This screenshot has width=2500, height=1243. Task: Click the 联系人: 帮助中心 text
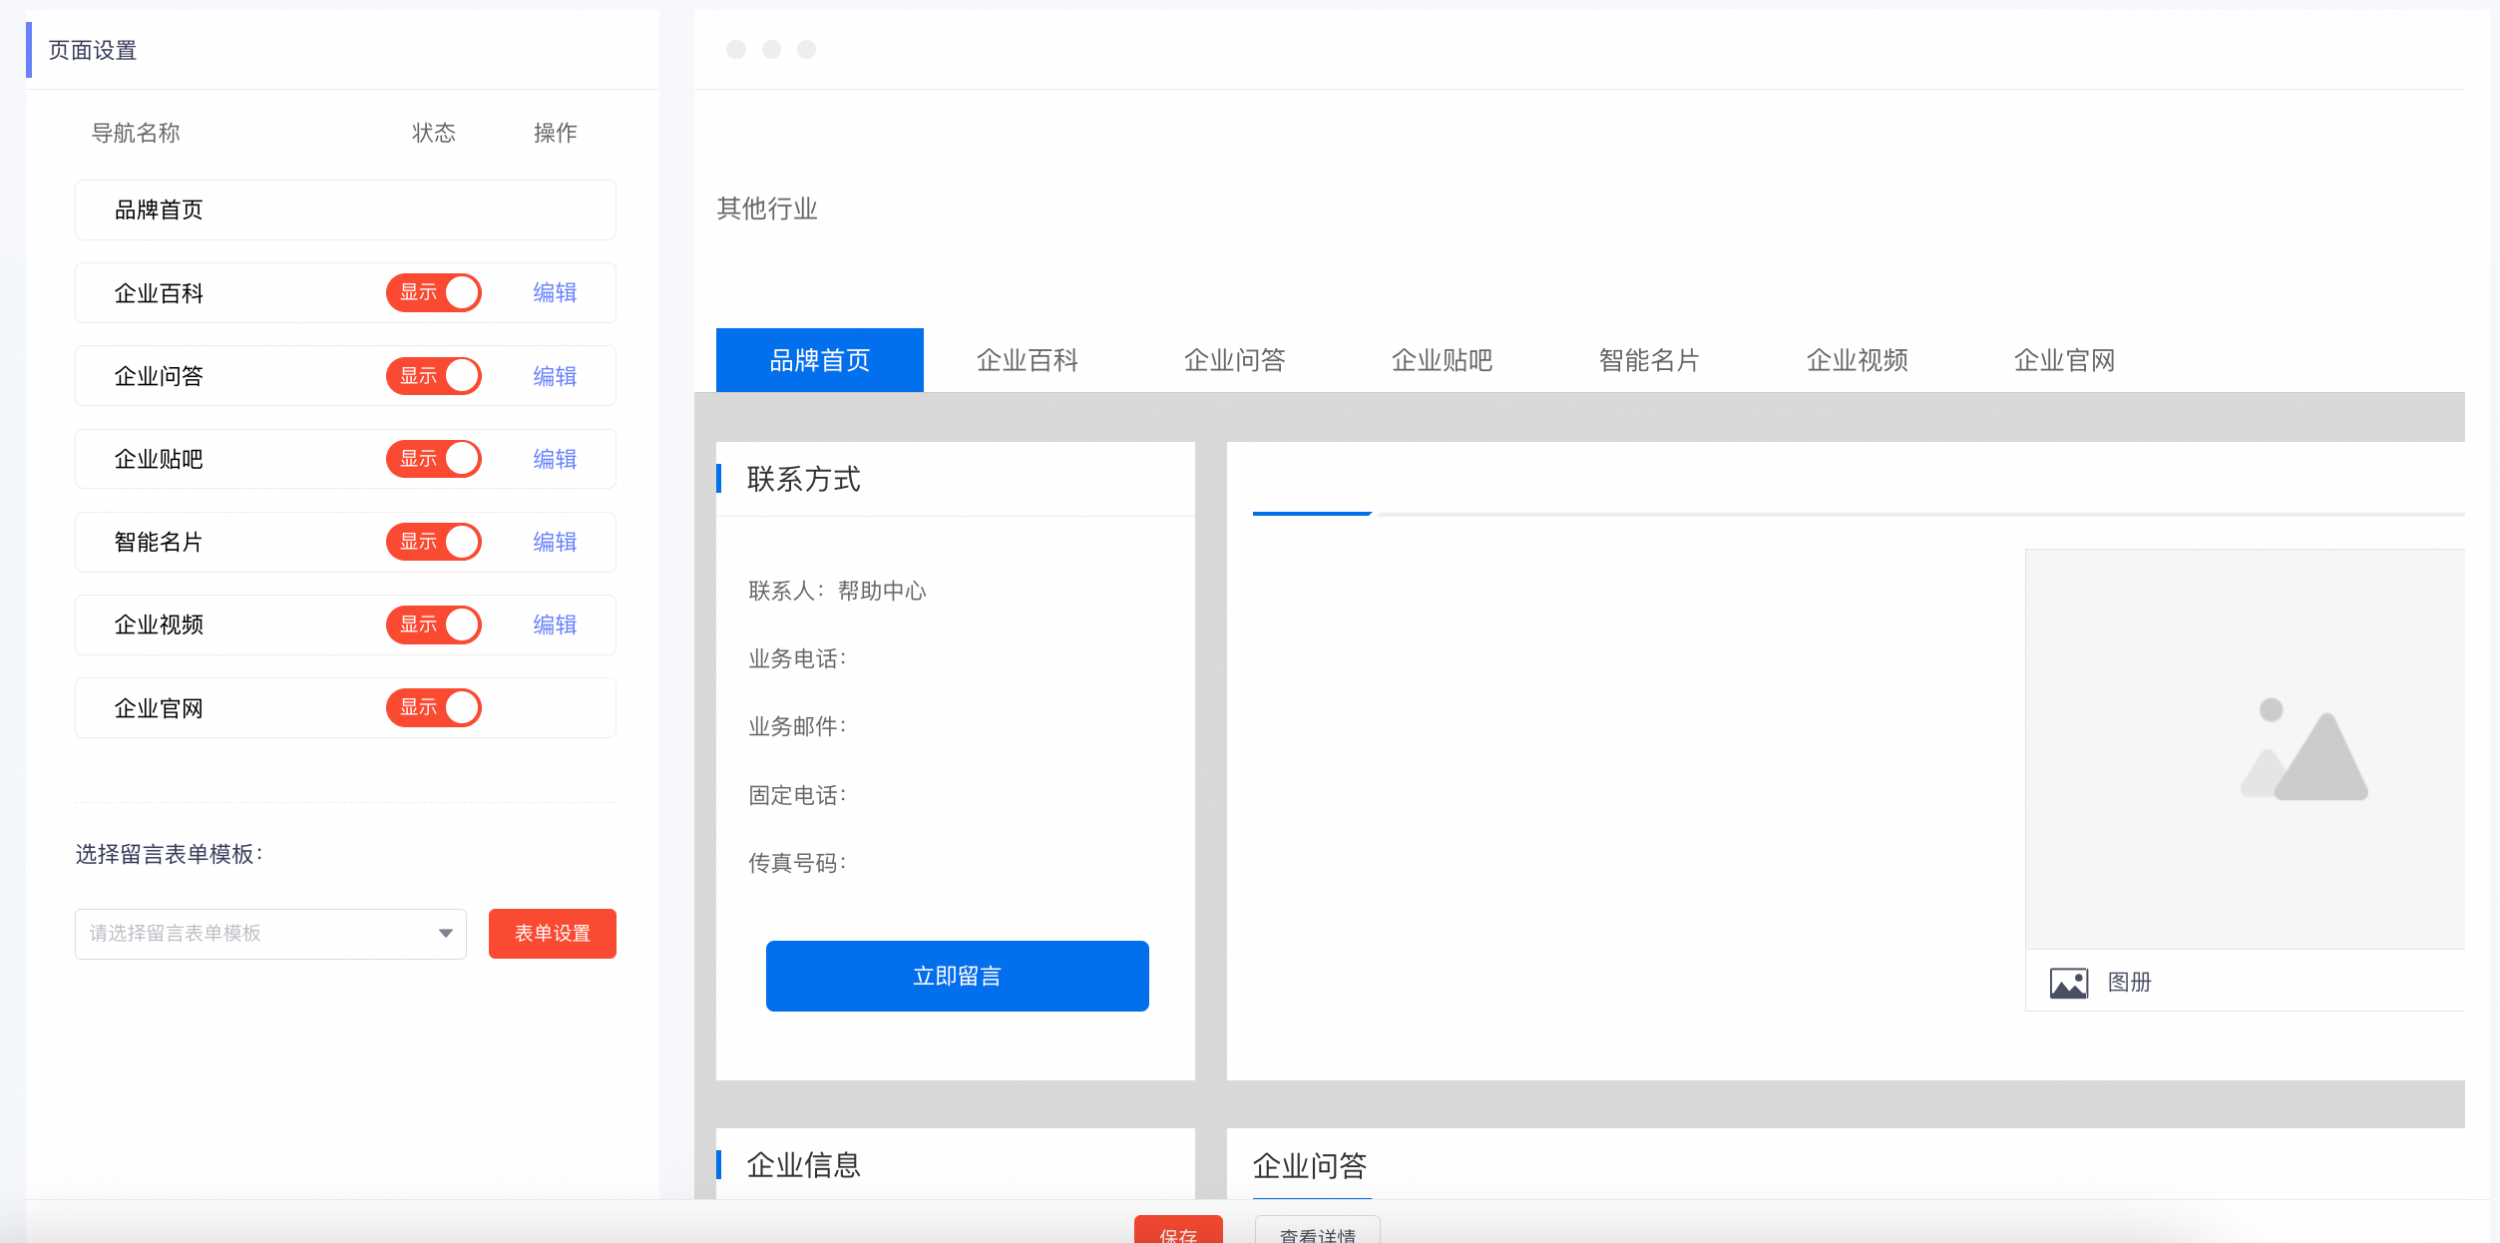point(837,591)
